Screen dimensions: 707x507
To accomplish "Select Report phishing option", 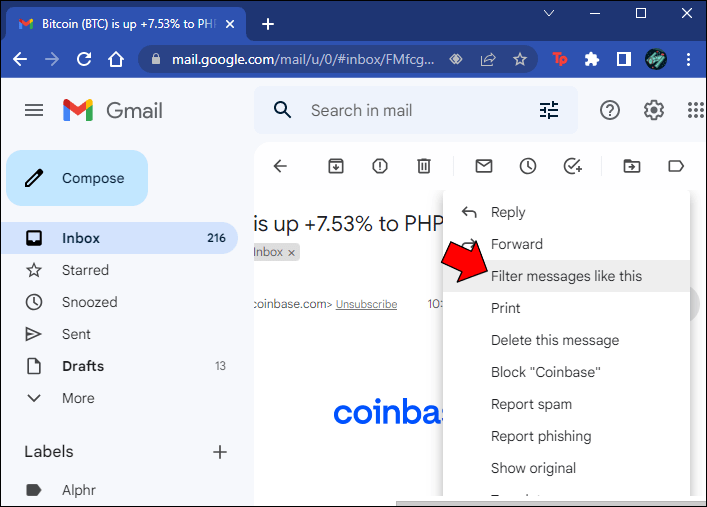I will [x=566, y=436].
